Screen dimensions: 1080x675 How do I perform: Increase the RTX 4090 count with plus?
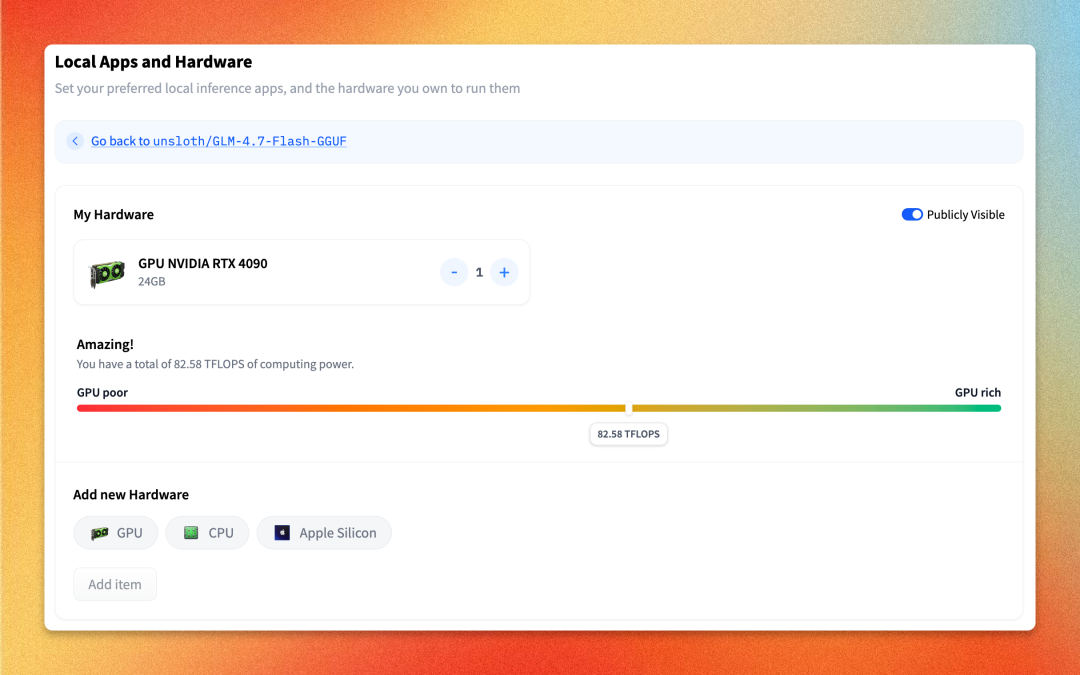click(x=504, y=272)
